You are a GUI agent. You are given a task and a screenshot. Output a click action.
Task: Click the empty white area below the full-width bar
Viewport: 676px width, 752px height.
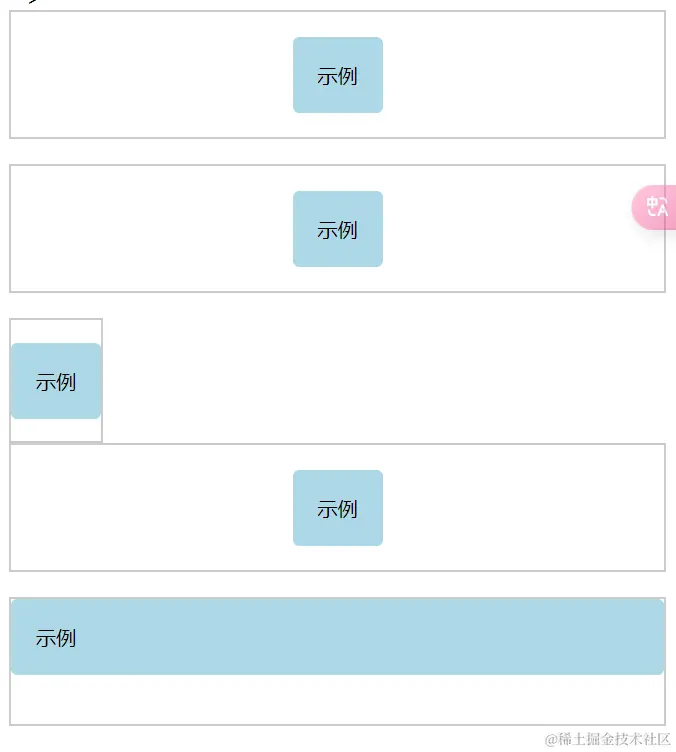click(337, 699)
